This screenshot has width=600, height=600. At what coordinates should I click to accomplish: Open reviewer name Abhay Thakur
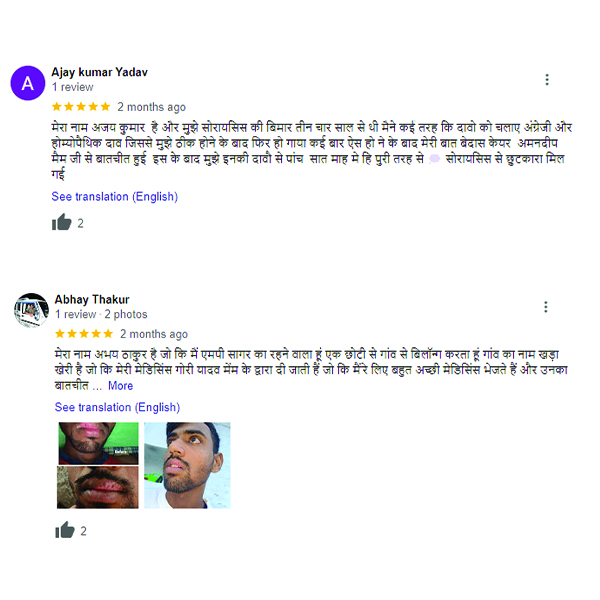pyautogui.click(x=92, y=299)
